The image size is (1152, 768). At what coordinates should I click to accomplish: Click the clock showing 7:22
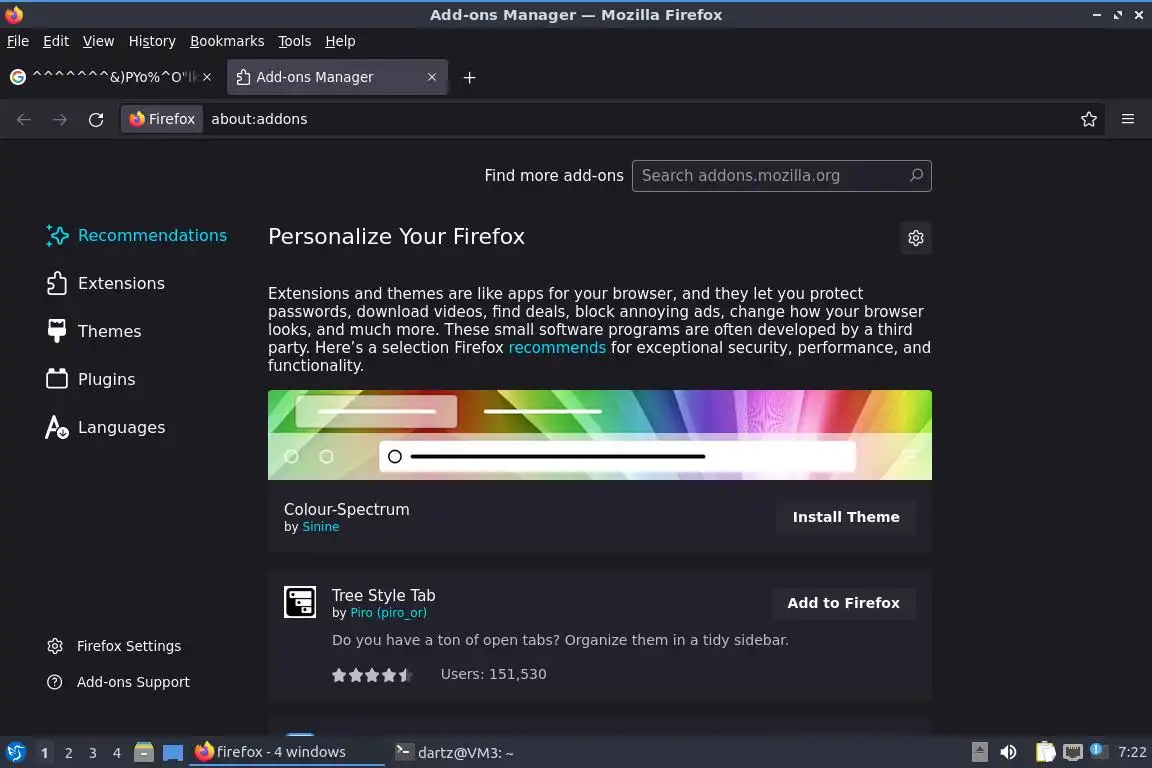click(x=1132, y=752)
